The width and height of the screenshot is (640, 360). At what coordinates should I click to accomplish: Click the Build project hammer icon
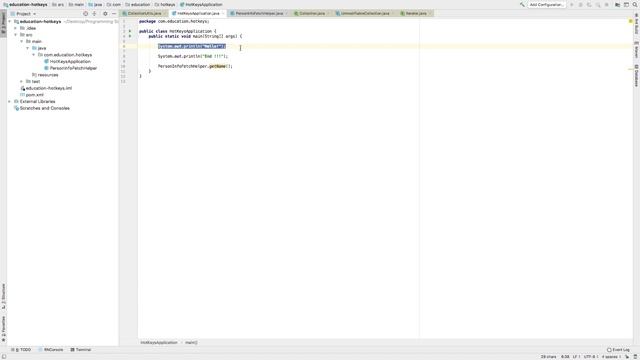522,4
